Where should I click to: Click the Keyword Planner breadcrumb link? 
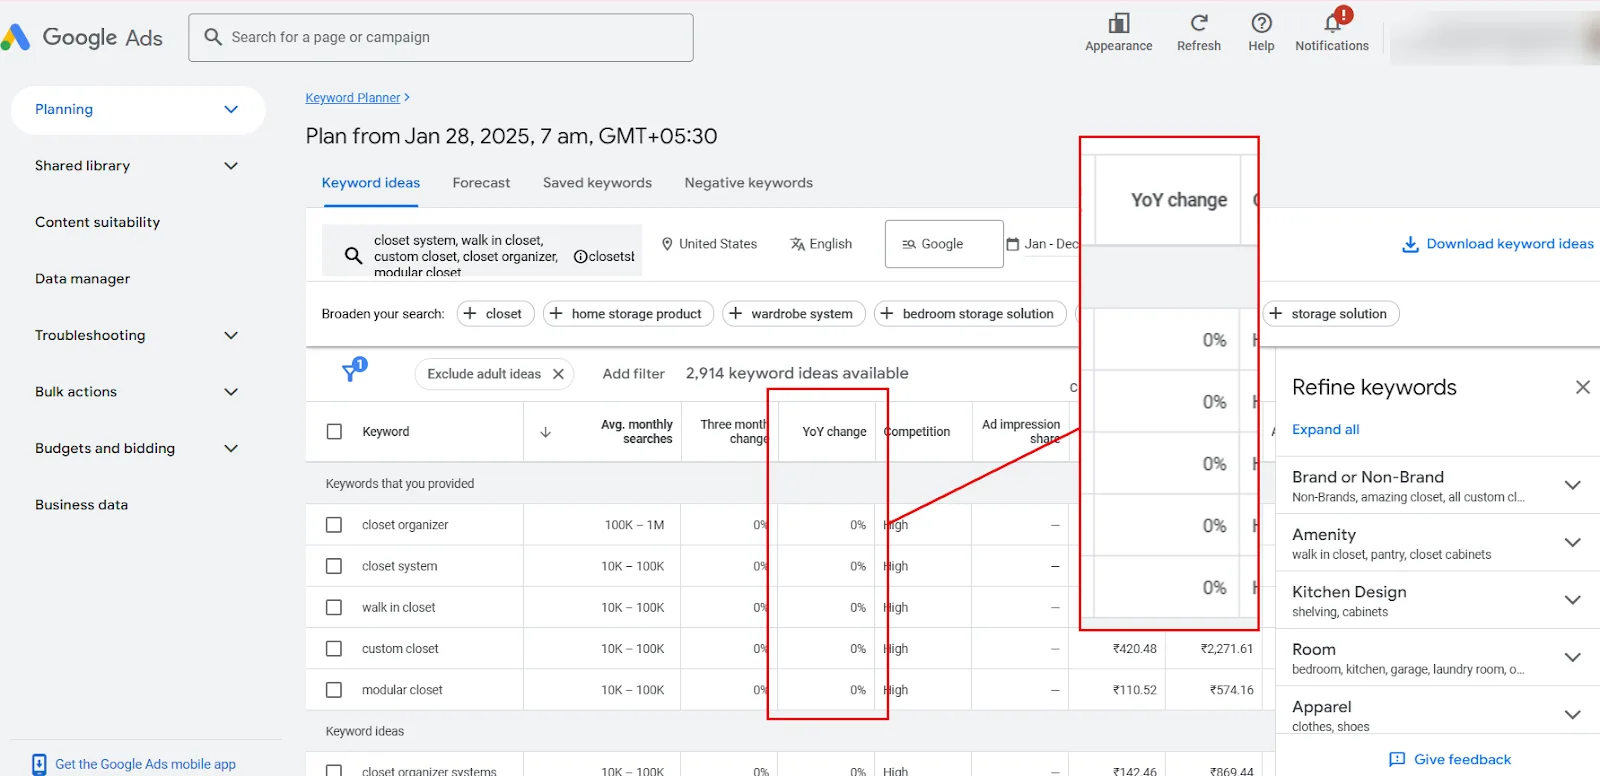353,98
